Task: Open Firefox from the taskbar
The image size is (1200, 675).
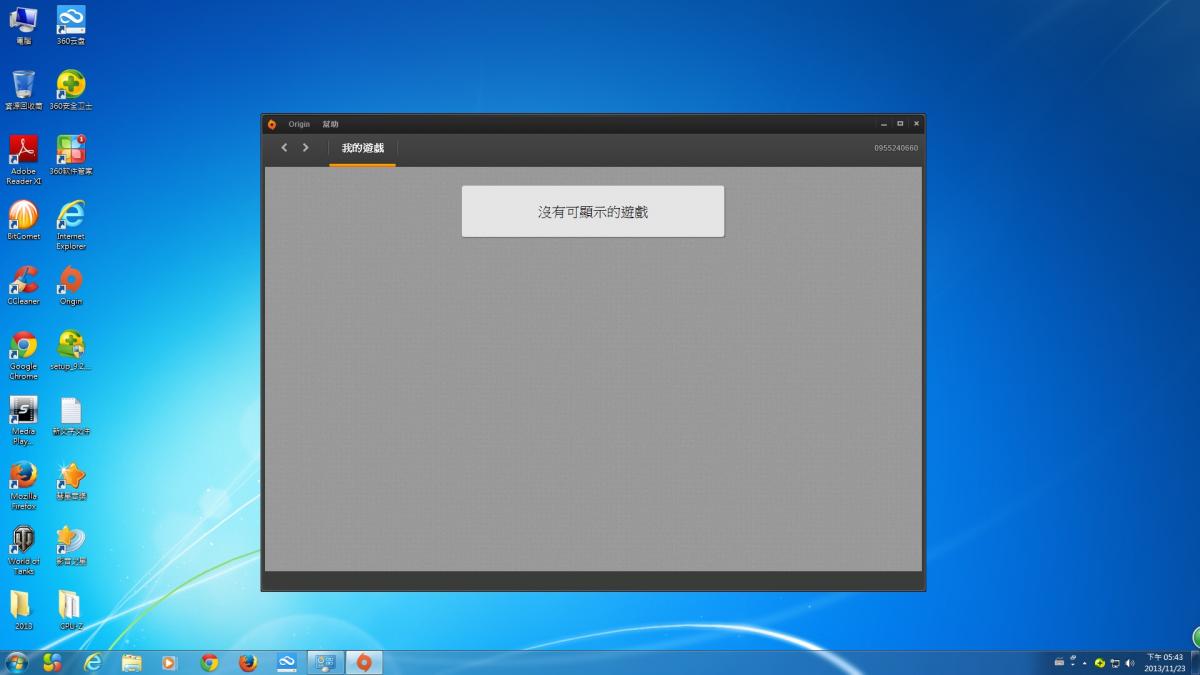Action: tap(248, 662)
